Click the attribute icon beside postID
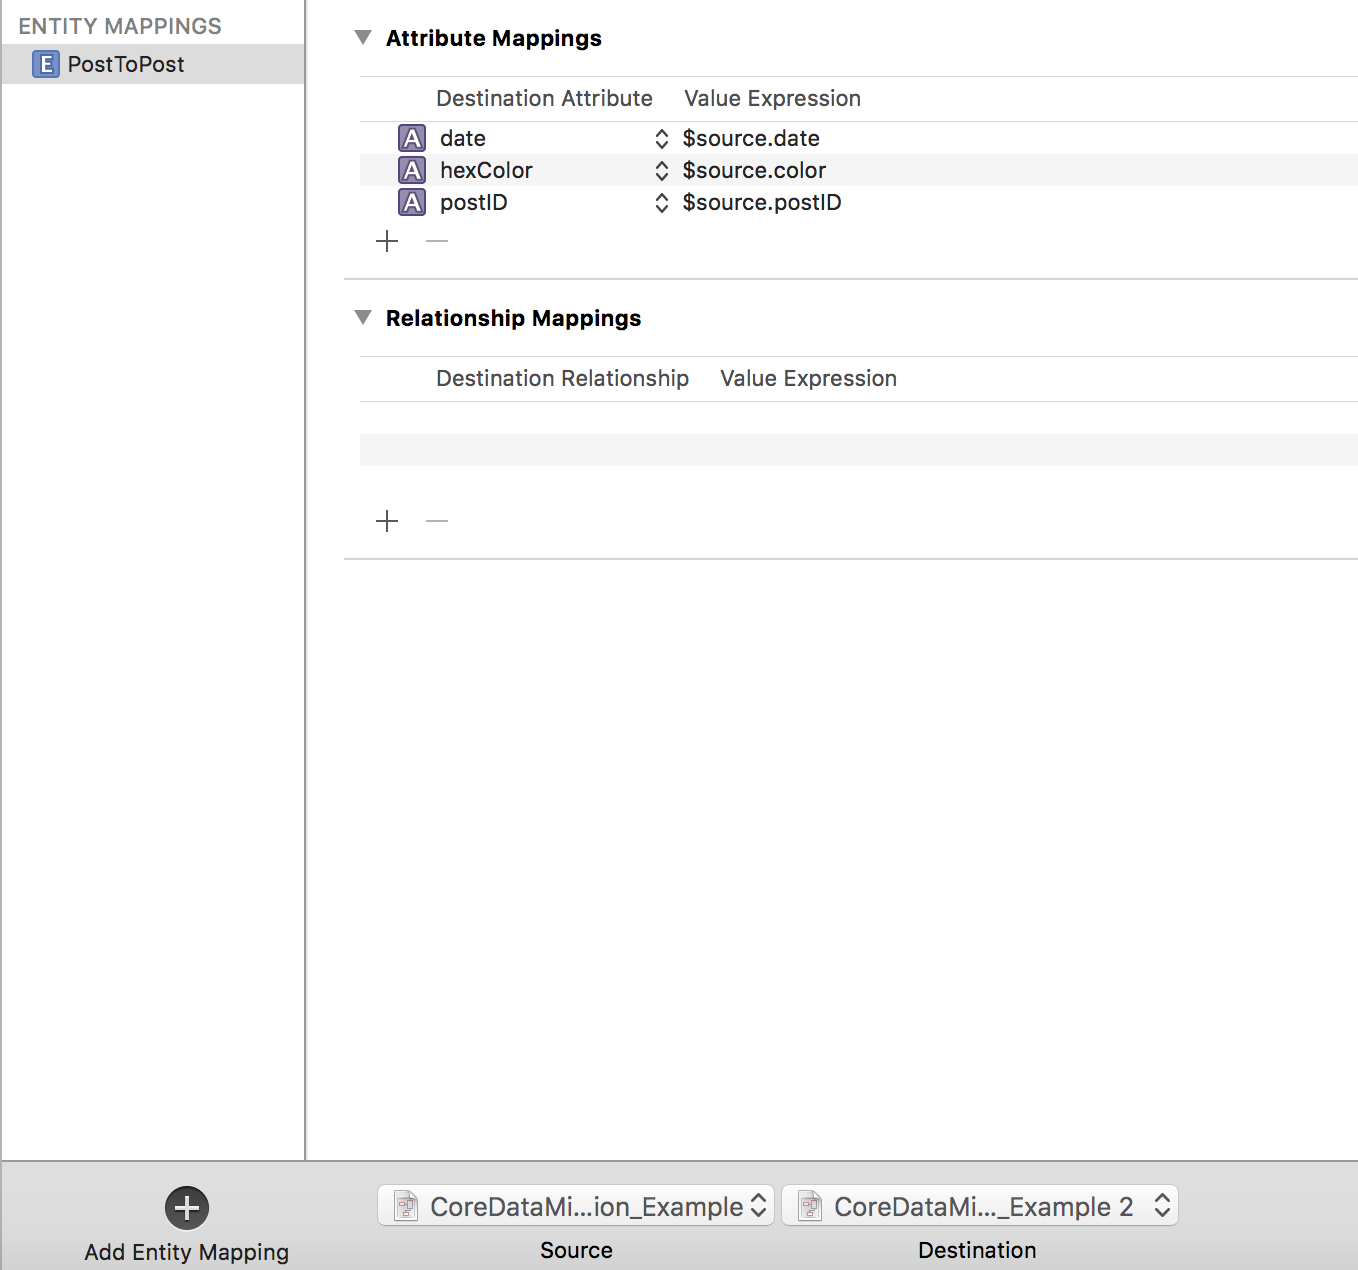This screenshot has height=1270, width=1358. pos(412,202)
